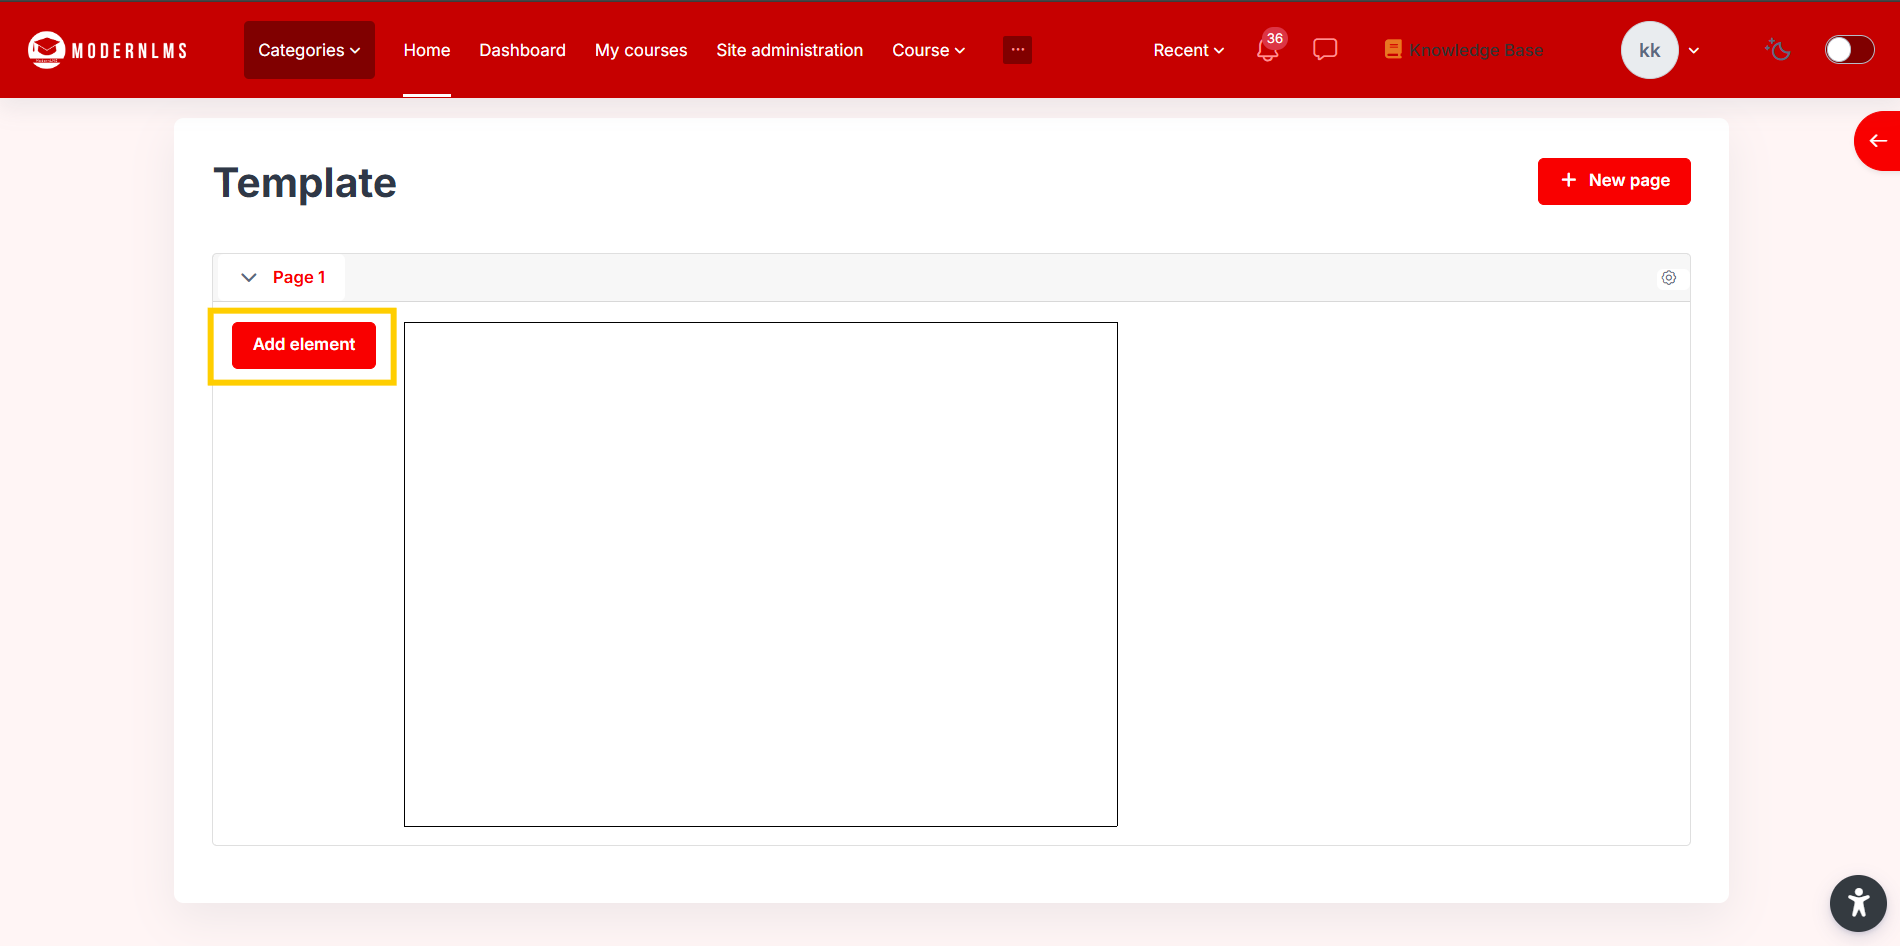The width and height of the screenshot is (1900, 946).
Task: Select the Page 1 tab label
Action: point(299,277)
